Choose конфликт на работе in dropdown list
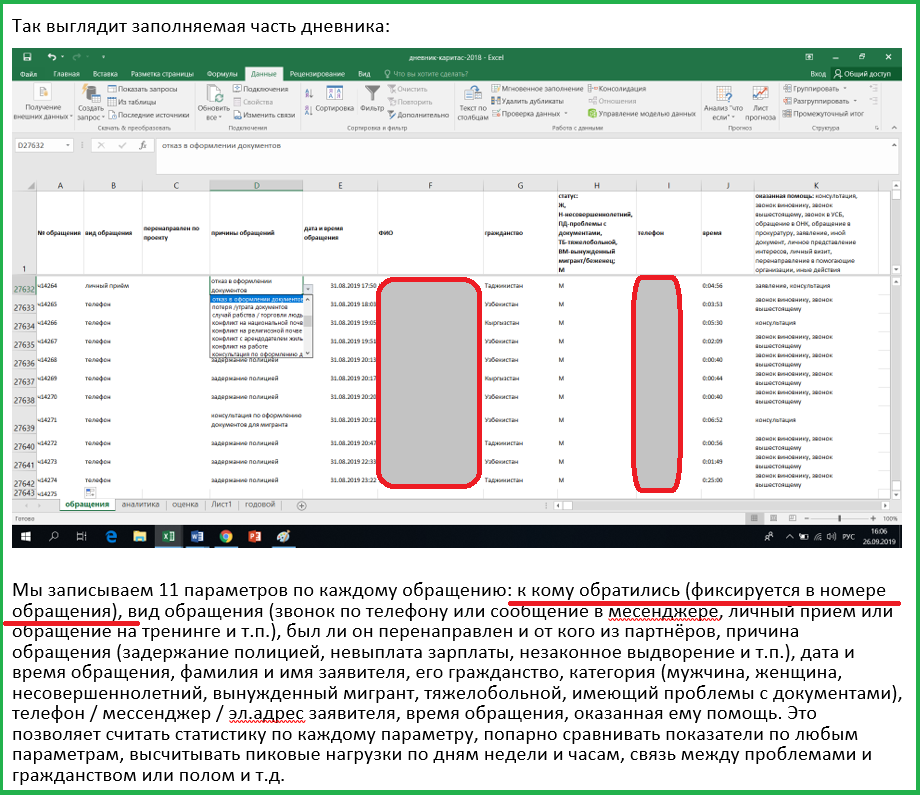The image size is (920, 795). pyautogui.click(x=258, y=346)
